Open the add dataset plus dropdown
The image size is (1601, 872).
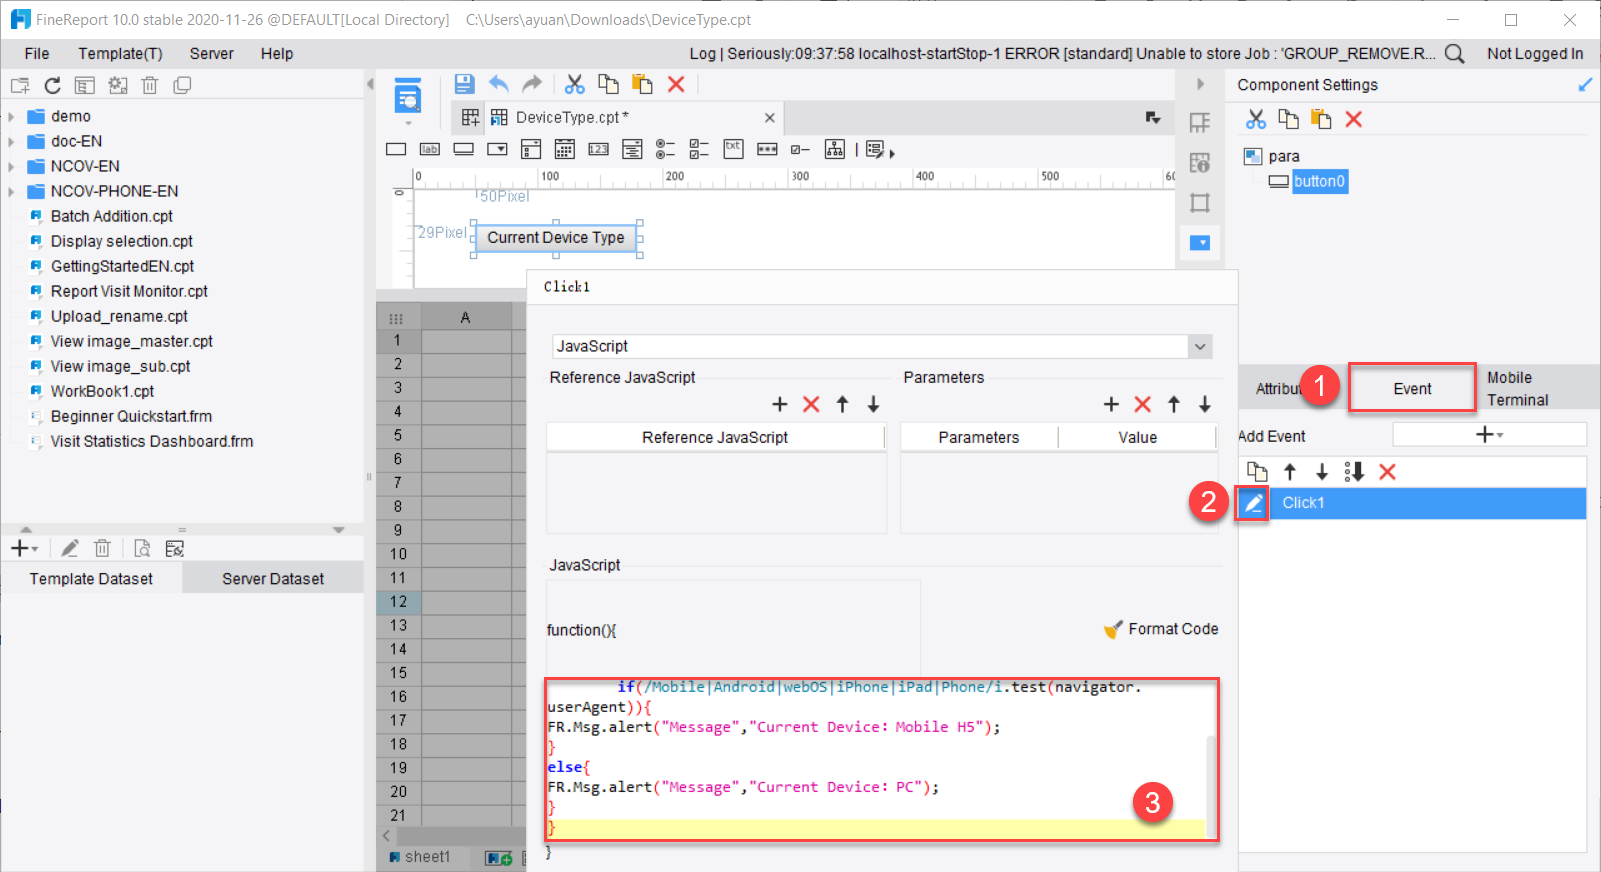[24, 548]
